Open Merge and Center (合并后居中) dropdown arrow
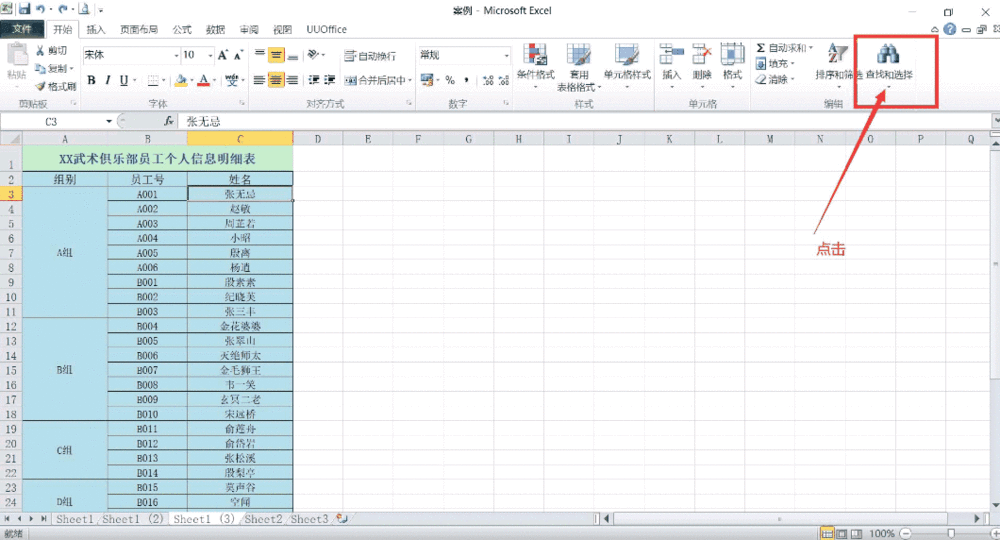 coord(409,80)
